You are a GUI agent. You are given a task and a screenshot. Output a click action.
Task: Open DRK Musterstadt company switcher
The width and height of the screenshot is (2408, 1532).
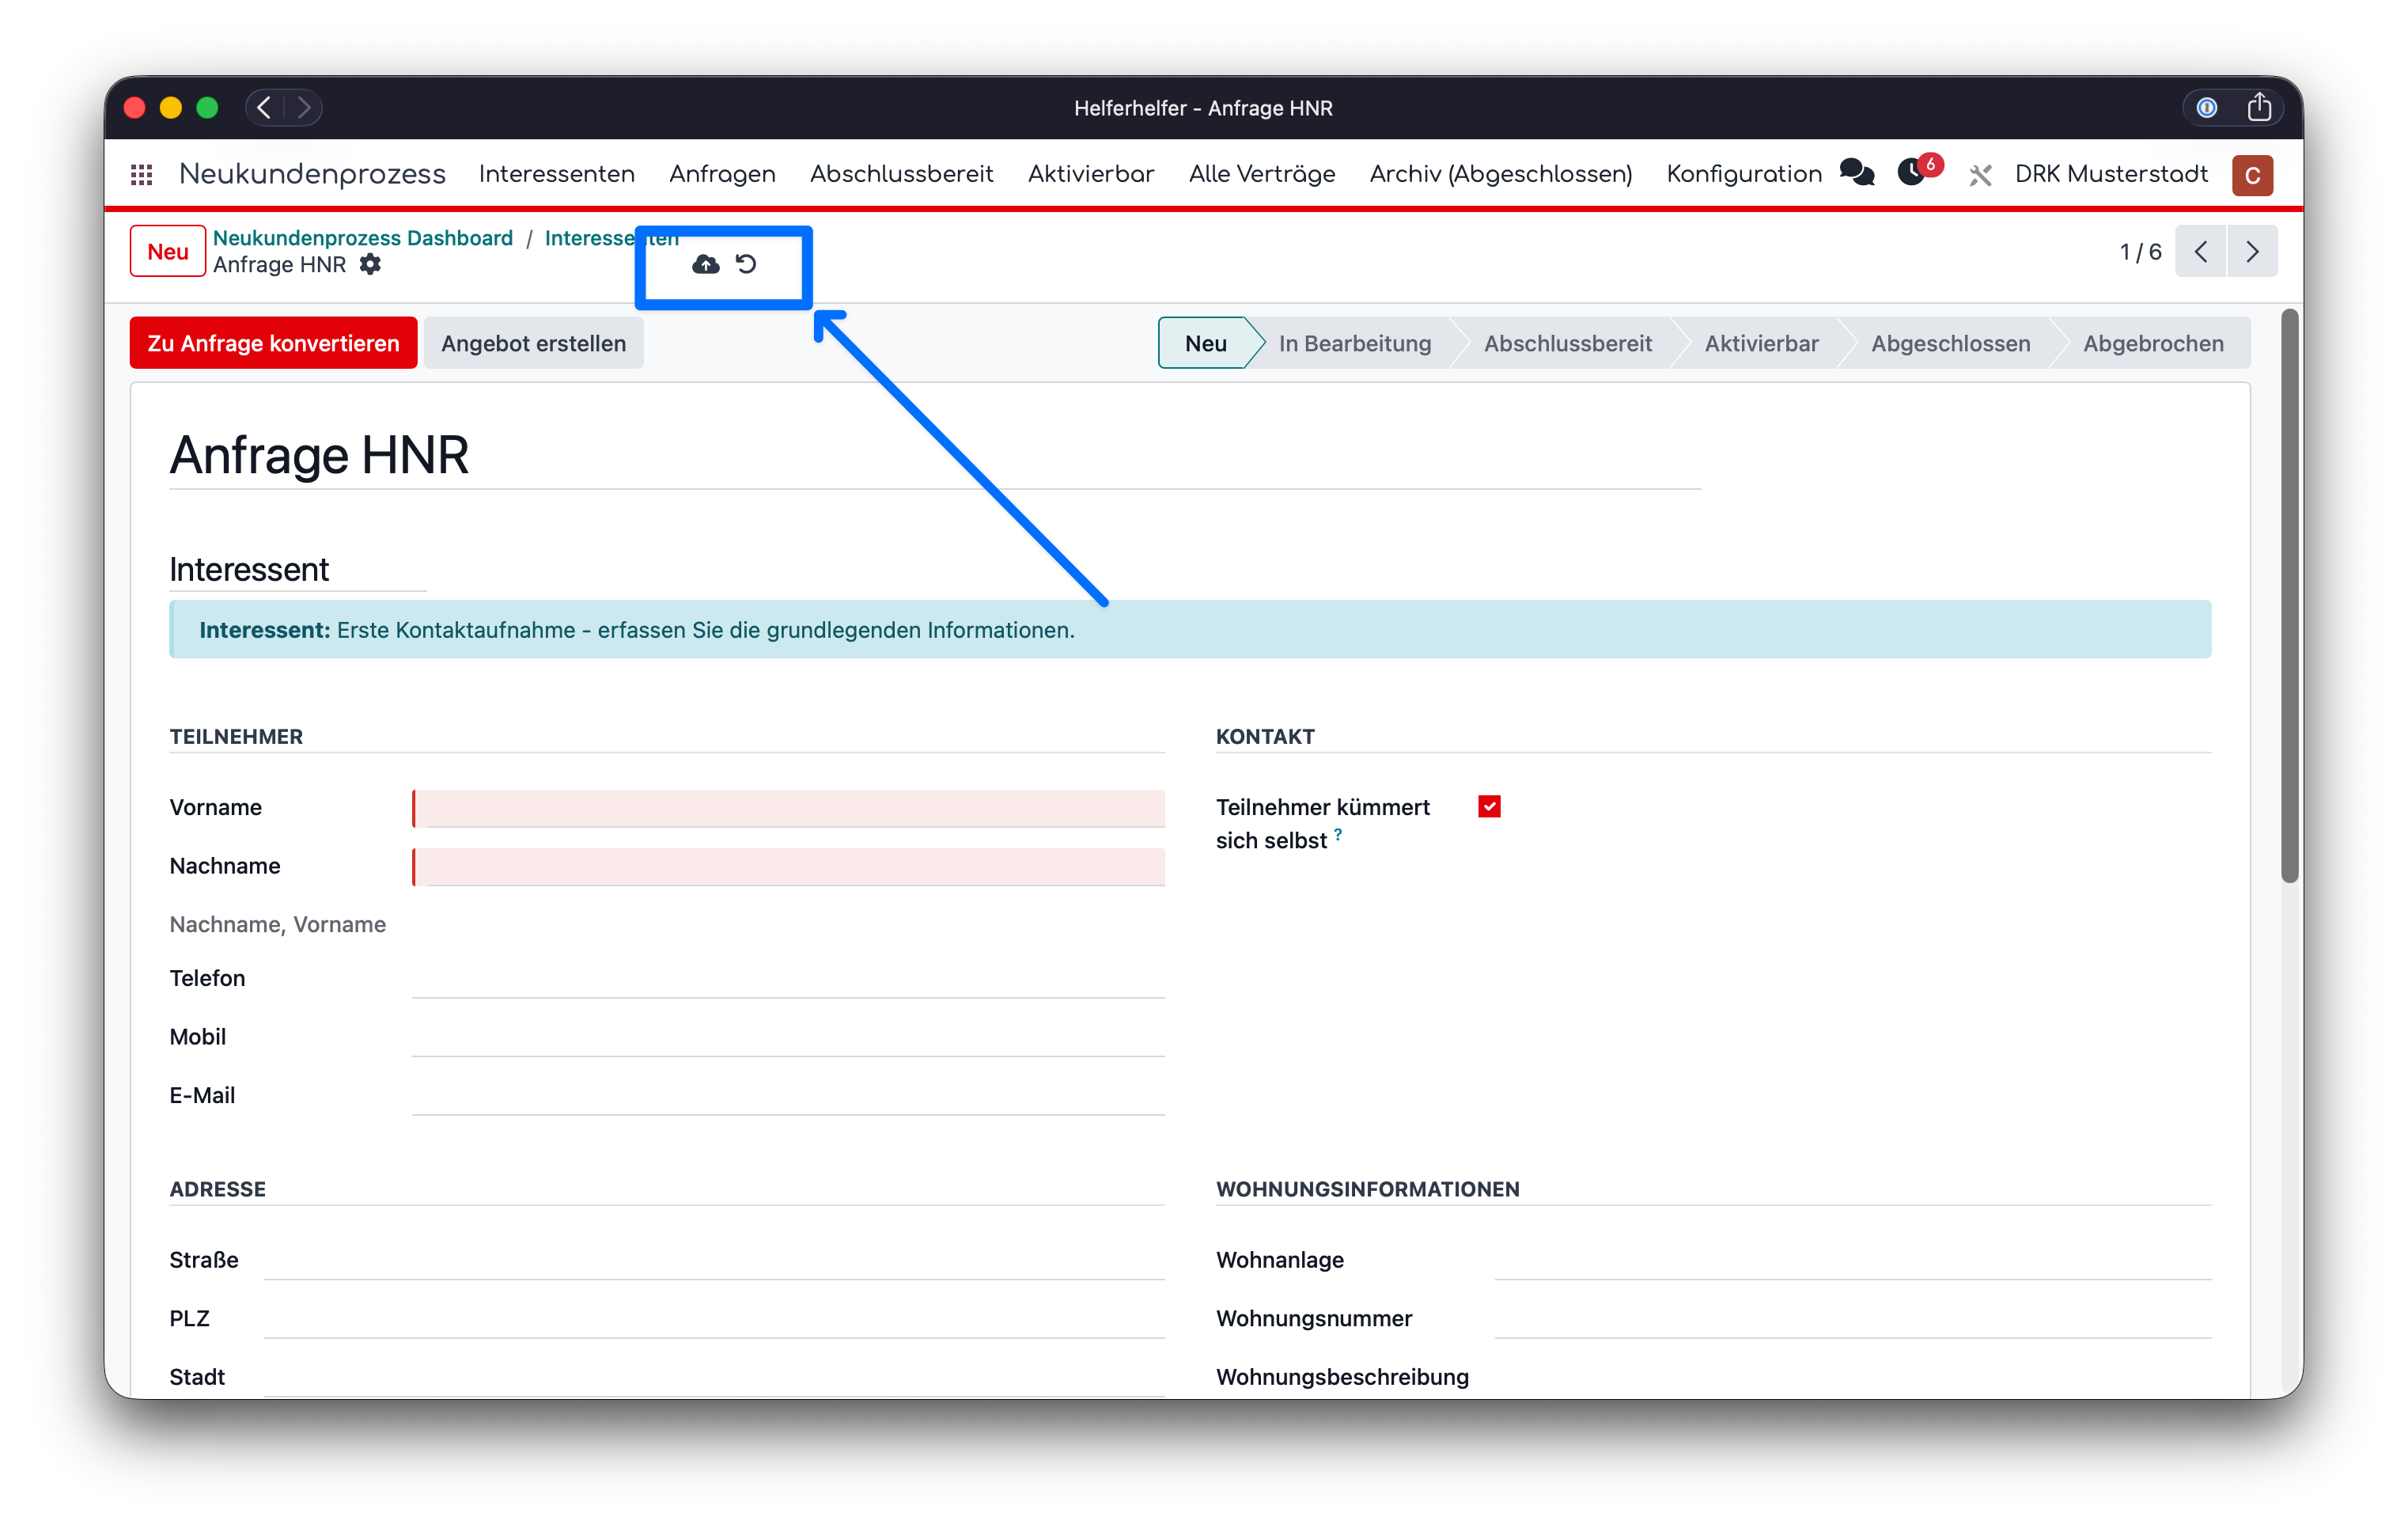(x=2111, y=174)
